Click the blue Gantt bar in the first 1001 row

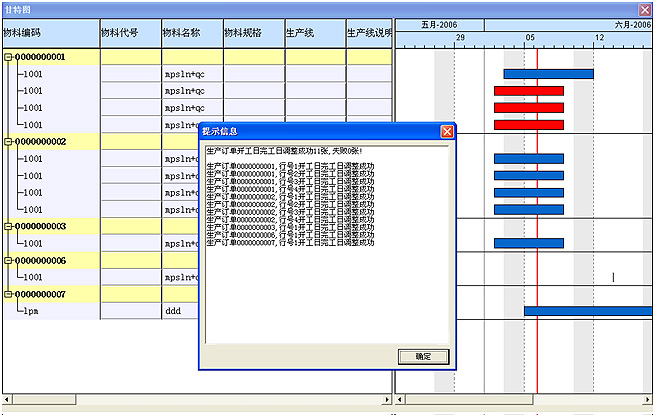point(548,74)
